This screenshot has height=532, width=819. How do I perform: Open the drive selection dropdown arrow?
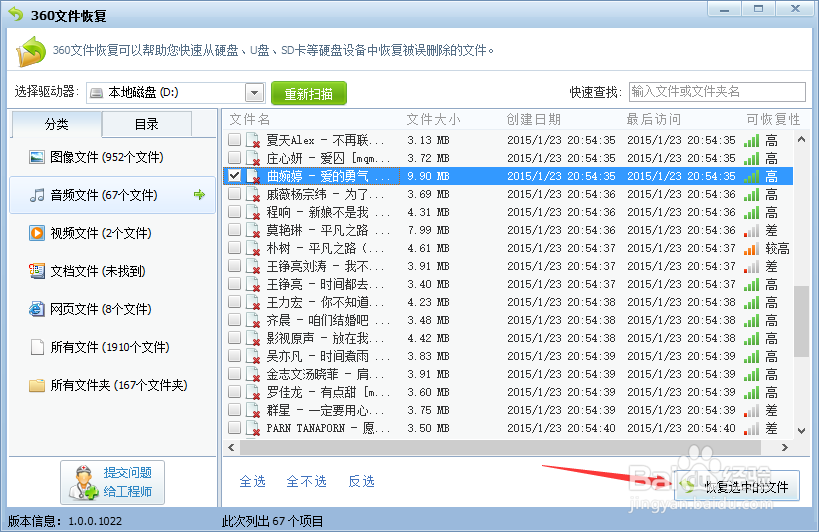coord(254,93)
